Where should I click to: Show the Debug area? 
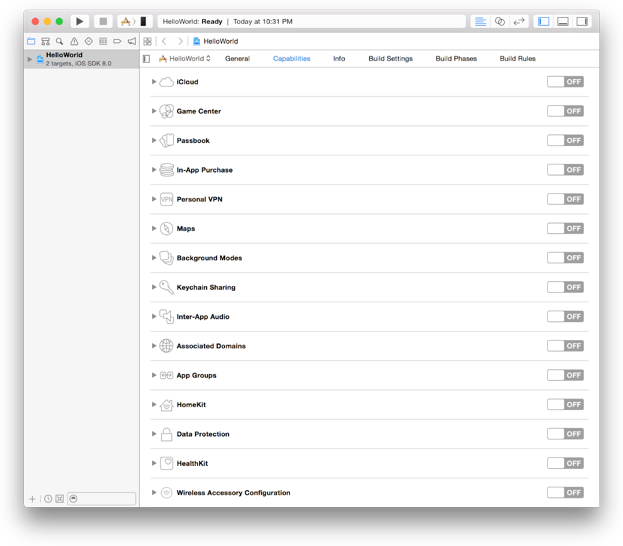pyautogui.click(x=563, y=21)
